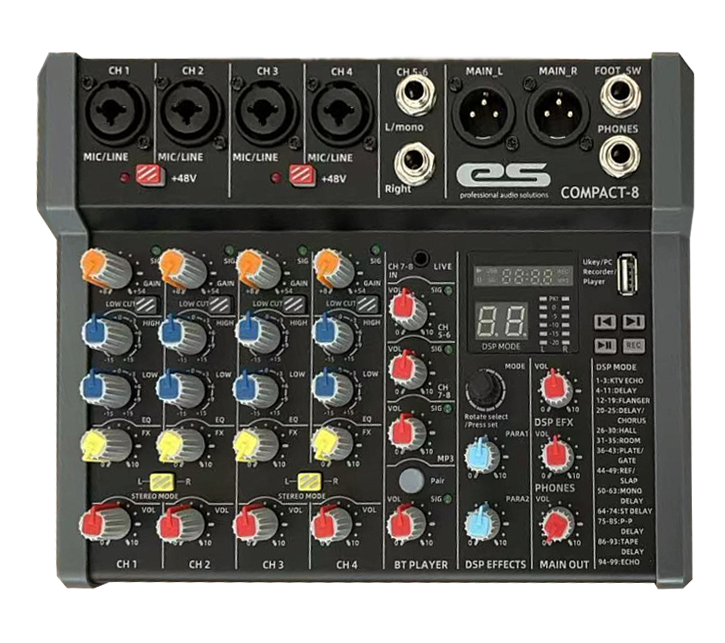Click the L/R level meter LEDs
The width and height of the screenshot is (725, 643).
554,322
